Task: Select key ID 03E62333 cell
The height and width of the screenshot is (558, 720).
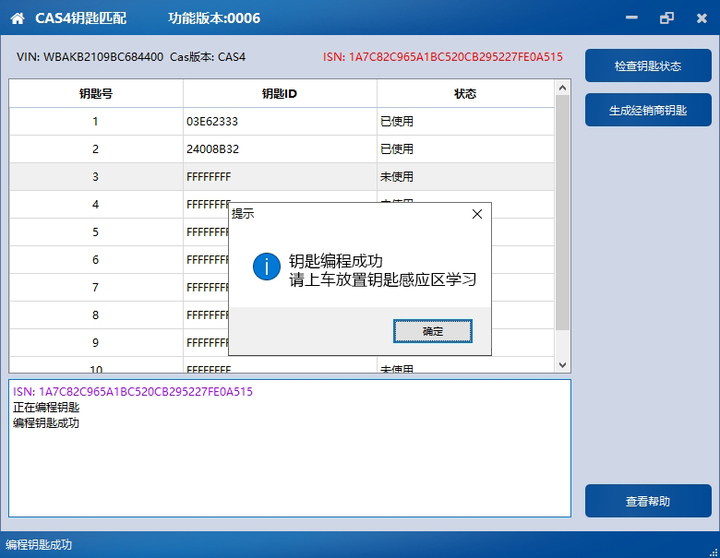Action: tap(280, 122)
